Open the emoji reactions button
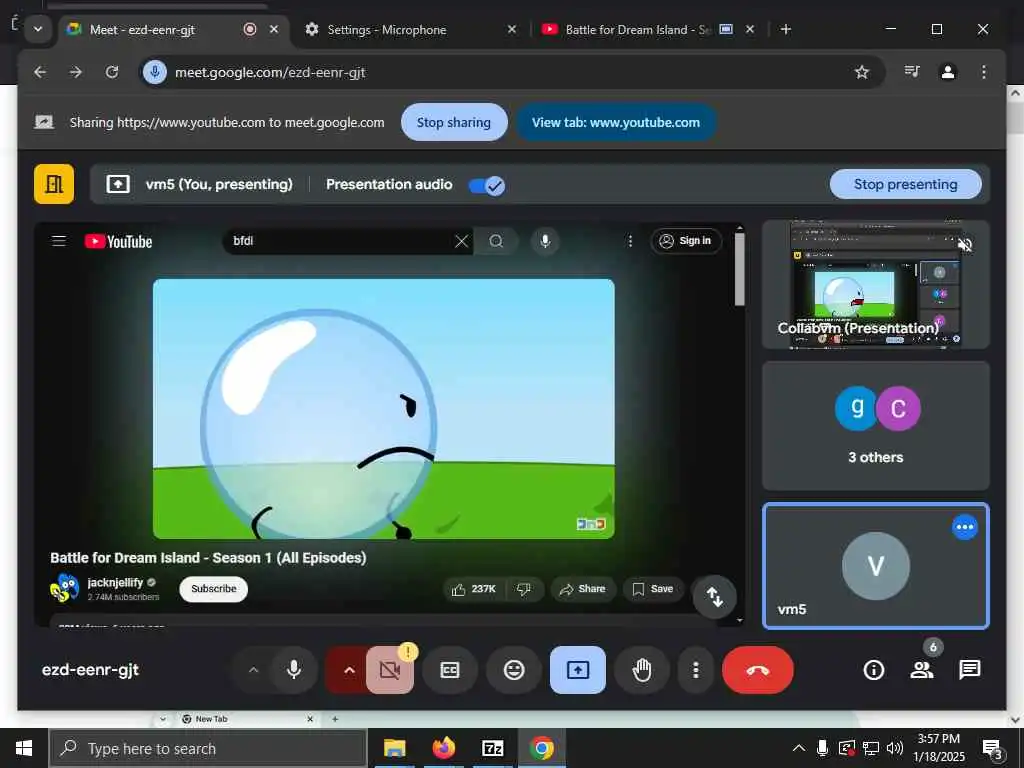Screen dimensions: 1024x768 pyautogui.click(x=514, y=669)
